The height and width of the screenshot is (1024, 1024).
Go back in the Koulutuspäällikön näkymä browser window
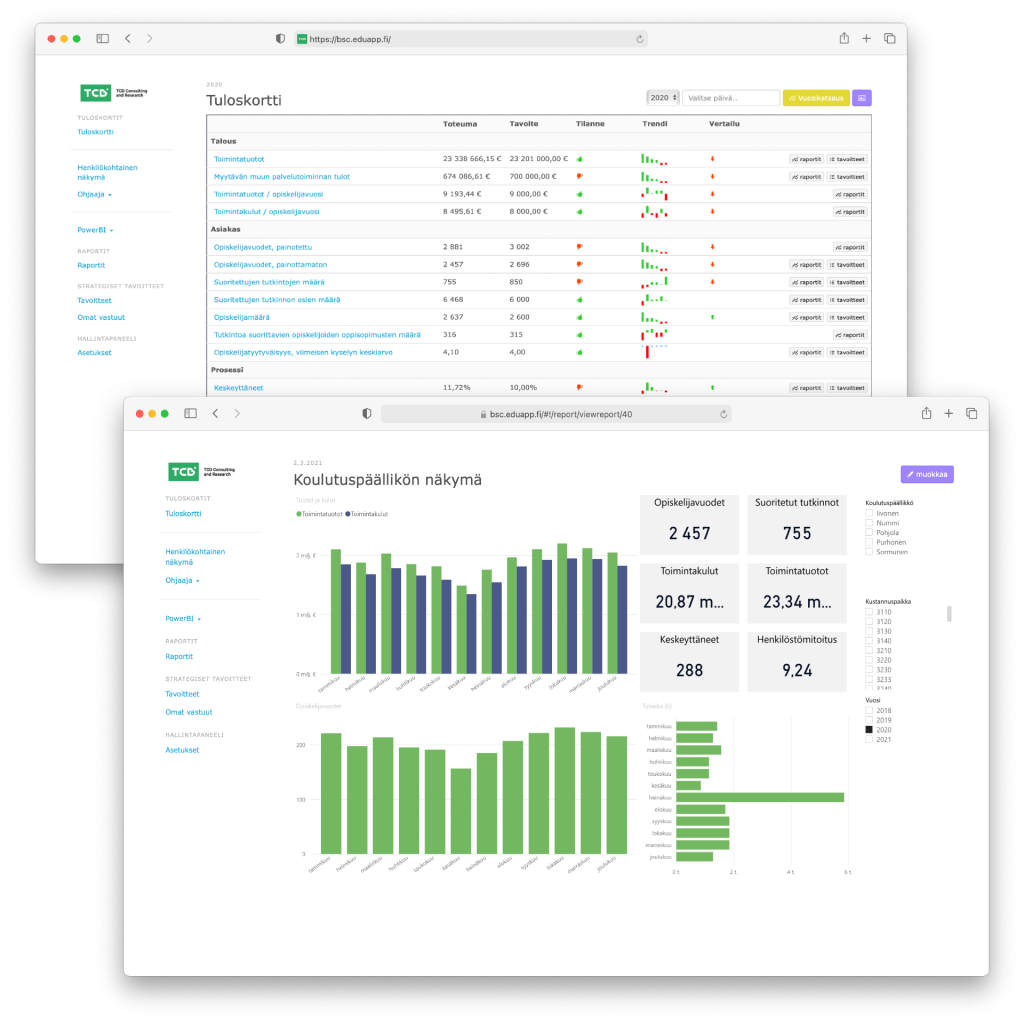point(216,413)
